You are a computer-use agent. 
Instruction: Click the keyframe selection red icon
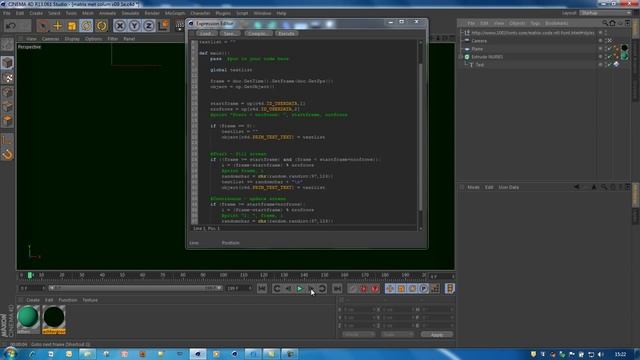click(375, 289)
